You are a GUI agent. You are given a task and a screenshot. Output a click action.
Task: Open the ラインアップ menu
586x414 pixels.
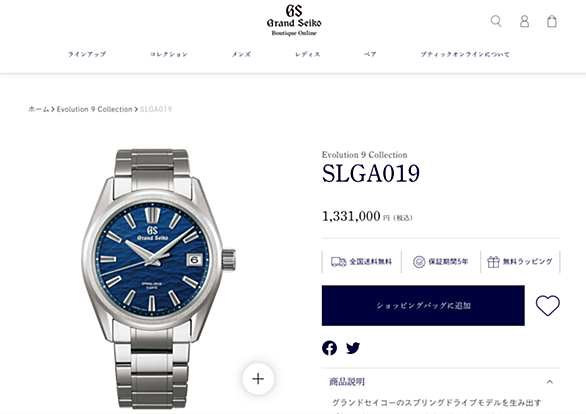tap(87, 54)
